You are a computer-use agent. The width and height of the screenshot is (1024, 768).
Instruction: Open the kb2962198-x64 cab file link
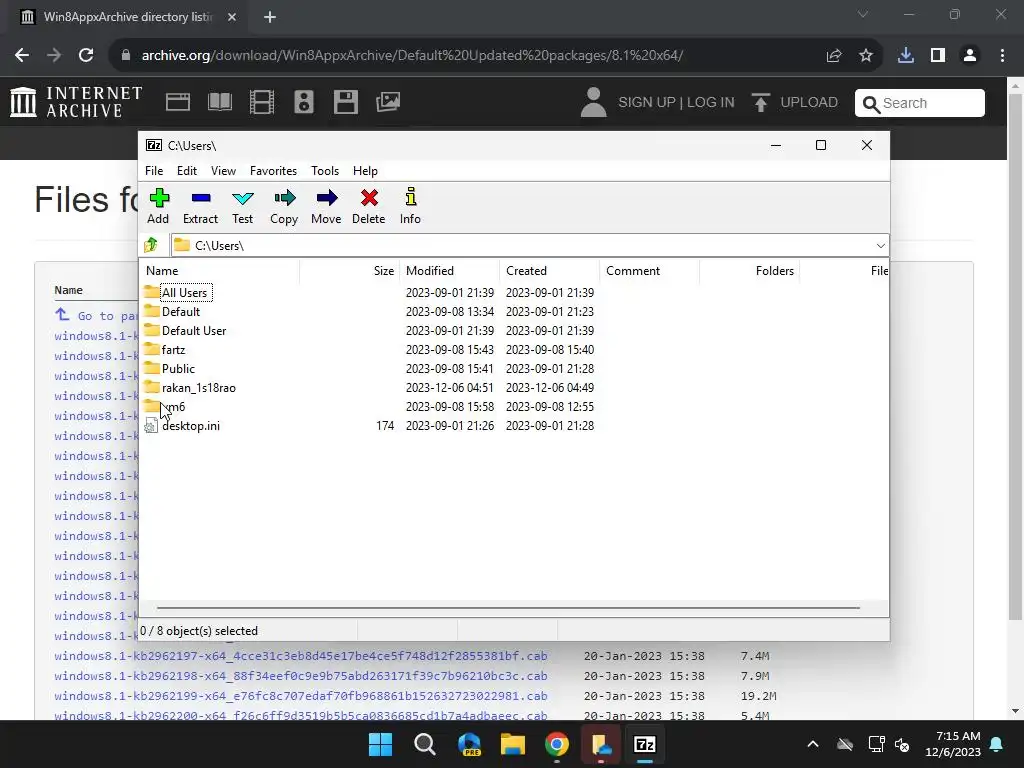(x=300, y=676)
